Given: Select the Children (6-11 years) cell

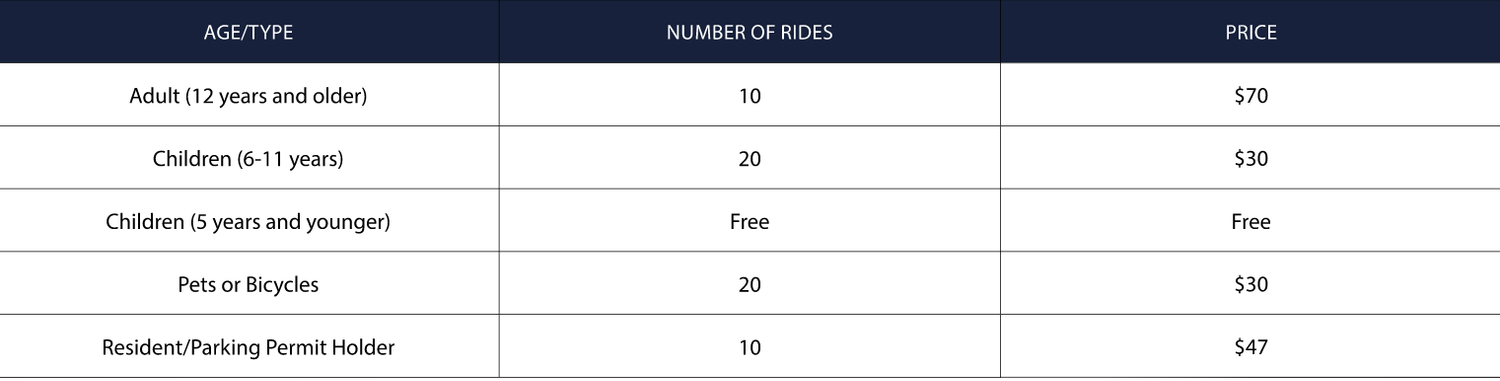Looking at the screenshot, I should 249,159.
